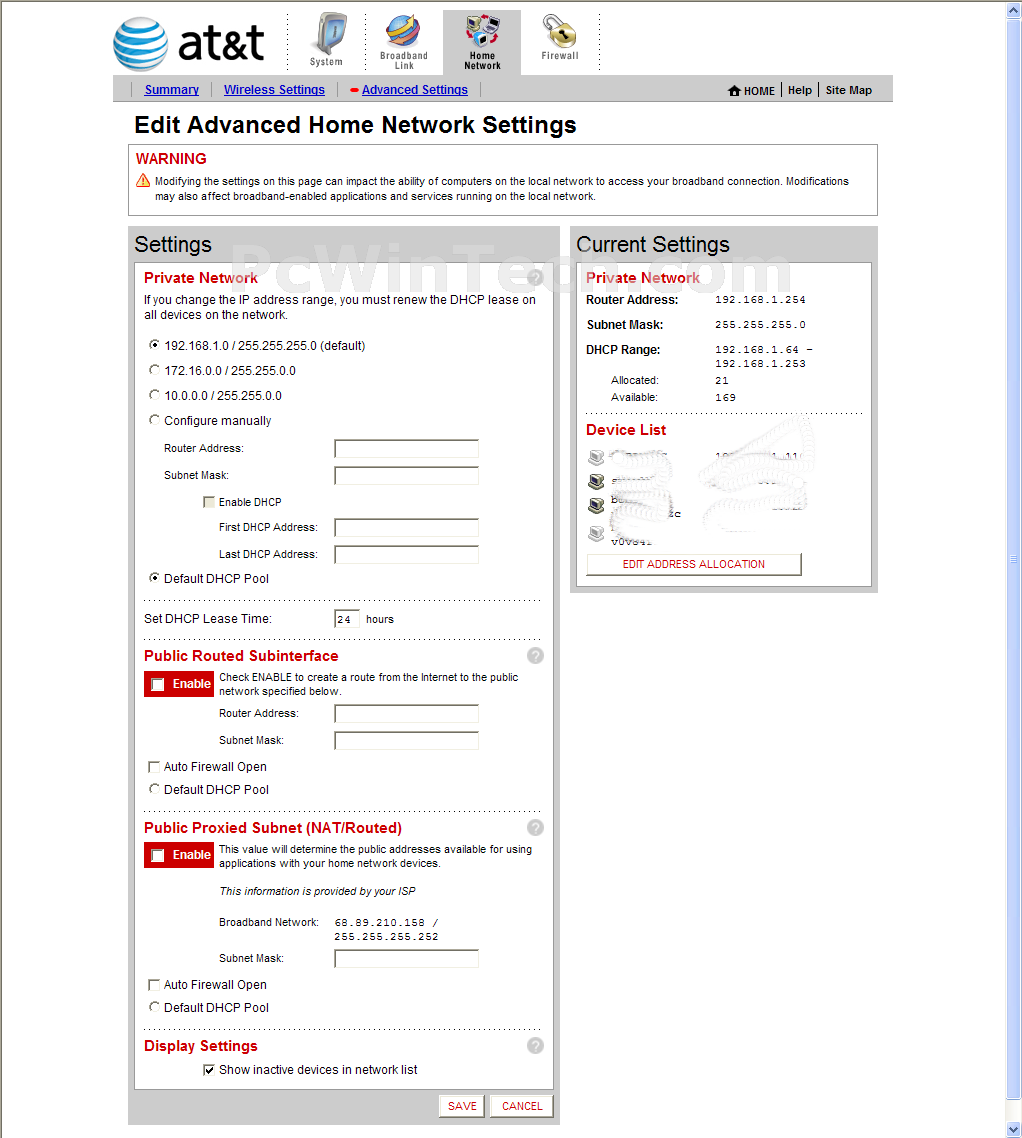Click the Available count value 169
Screen dimensions: 1022x1138
[x=725, y=398]
